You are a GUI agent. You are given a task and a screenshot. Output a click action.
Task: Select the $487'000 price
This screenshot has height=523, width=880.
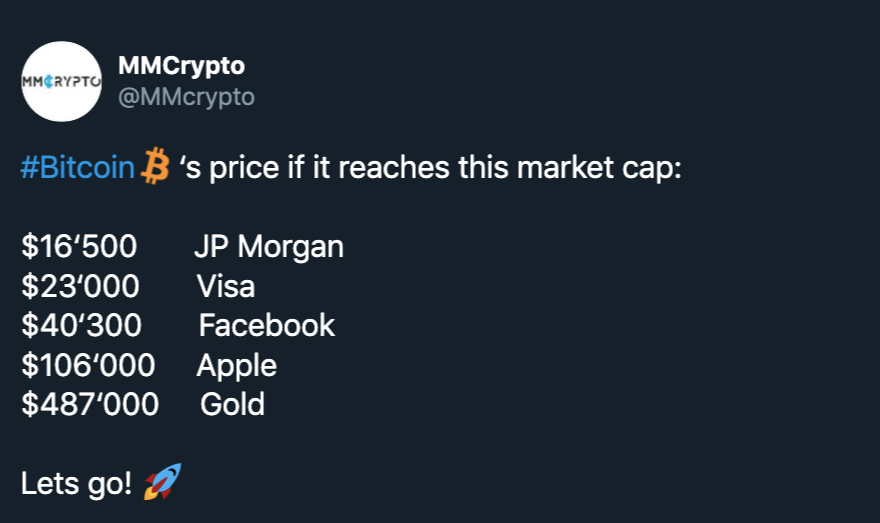pos(89,404)
